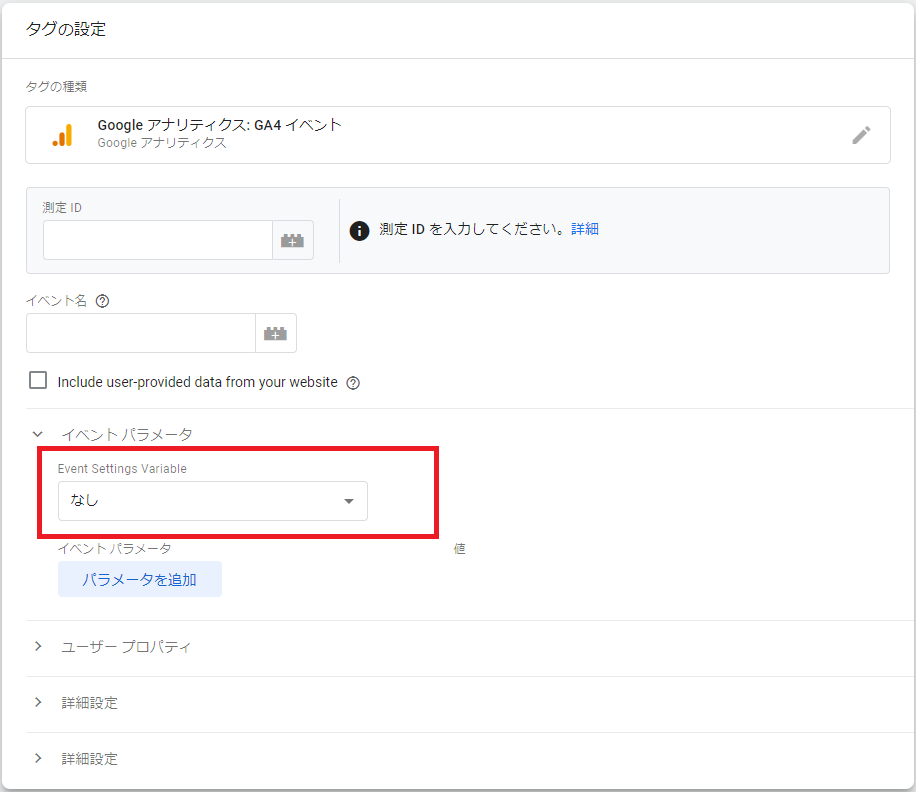Open the 詳細 link about 測定 ID

point(585,229)
